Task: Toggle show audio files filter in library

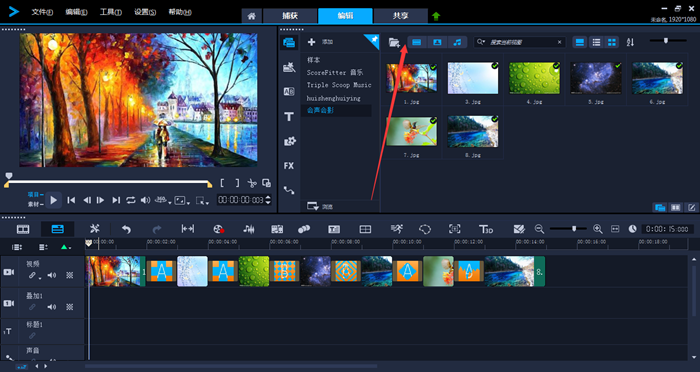Action: point(457,42)
